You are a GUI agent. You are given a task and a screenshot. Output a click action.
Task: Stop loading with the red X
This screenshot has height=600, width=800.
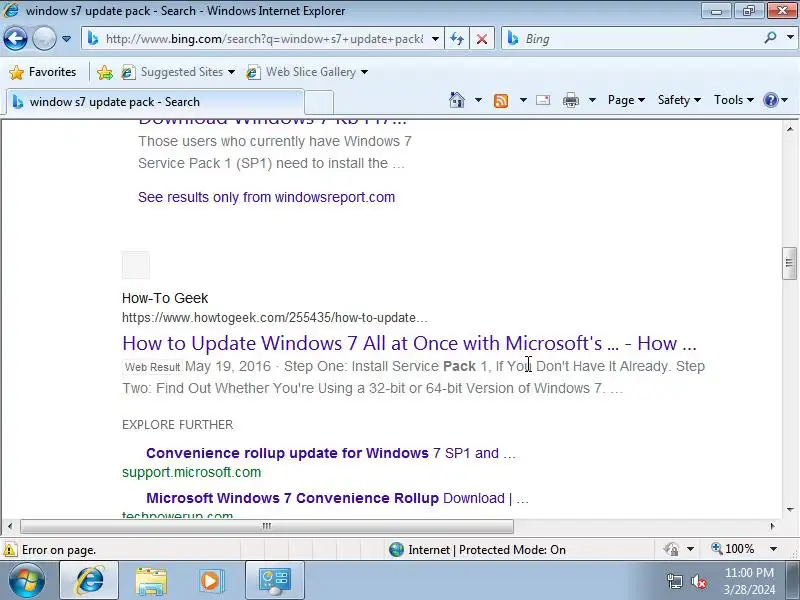(x=482, y=39)
